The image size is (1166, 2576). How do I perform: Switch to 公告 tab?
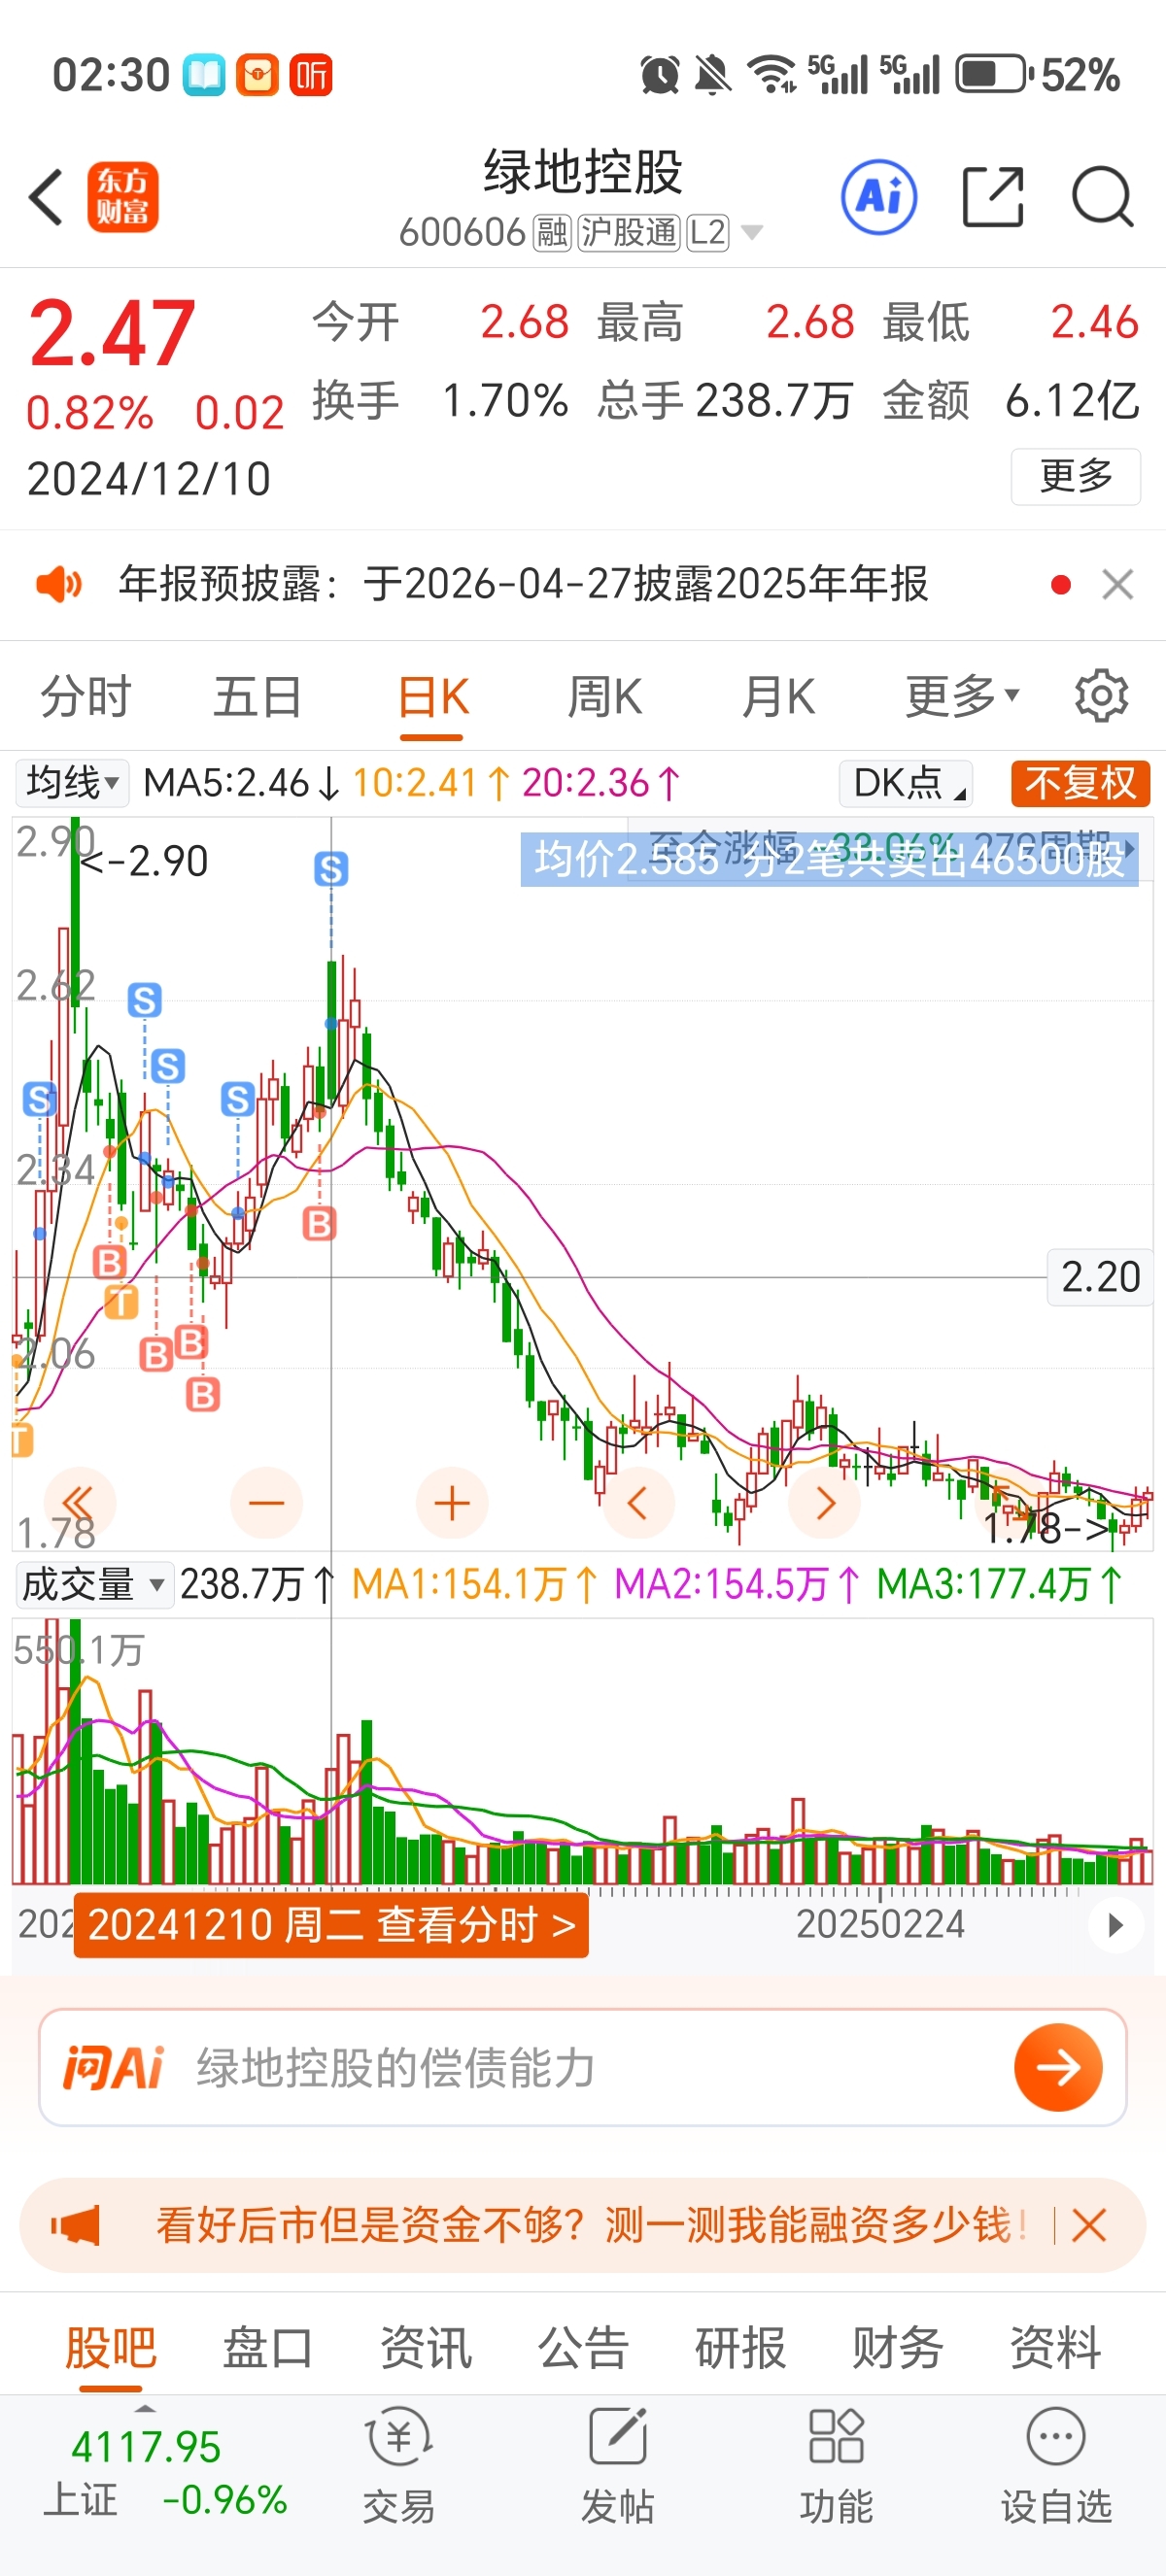(583, 2347)
